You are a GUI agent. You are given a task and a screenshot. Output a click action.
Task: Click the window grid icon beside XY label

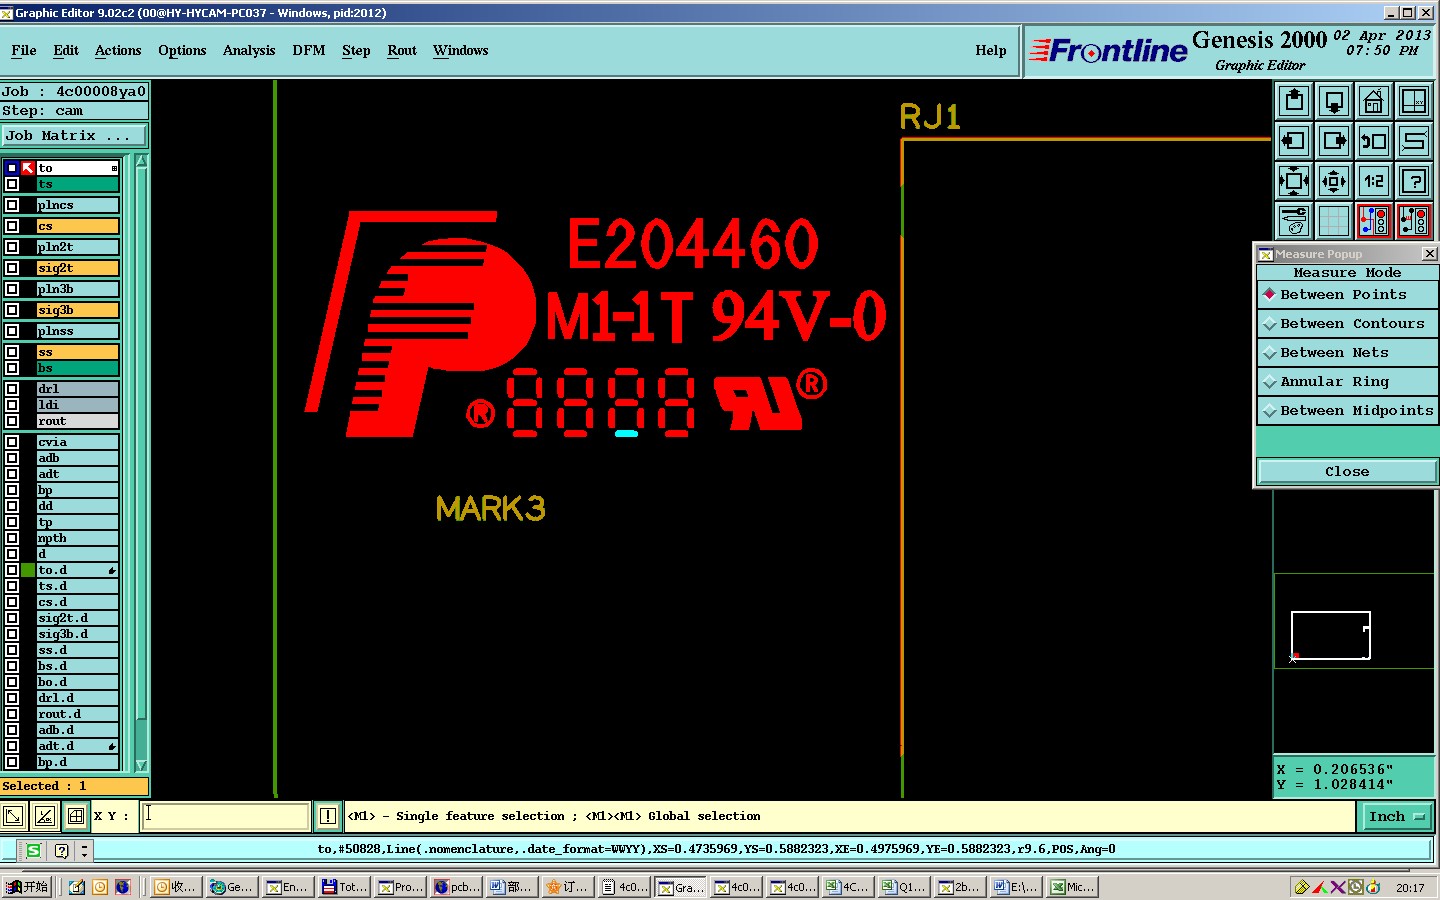coord(76,816)
